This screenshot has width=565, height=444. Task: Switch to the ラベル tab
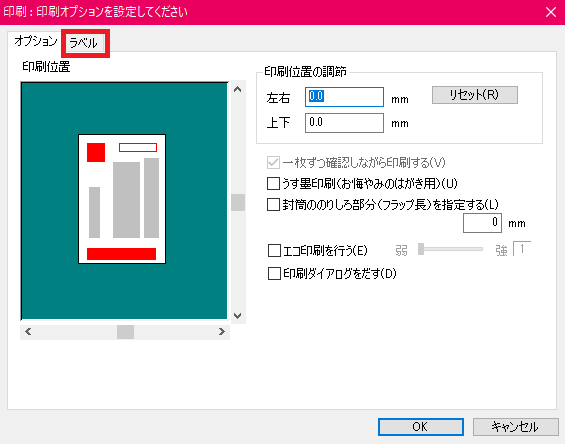coord(84,43)
